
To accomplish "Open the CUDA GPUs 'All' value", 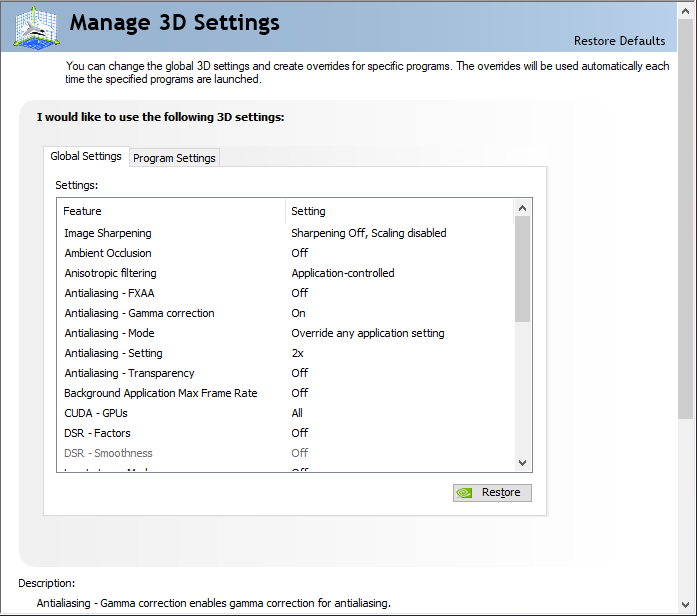I will [297, 413].
